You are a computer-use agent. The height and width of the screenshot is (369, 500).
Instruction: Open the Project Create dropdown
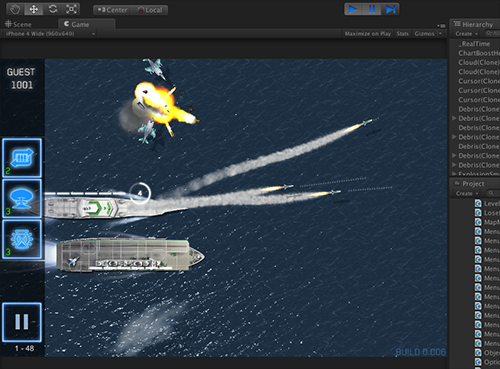click(x=467, y=193)
